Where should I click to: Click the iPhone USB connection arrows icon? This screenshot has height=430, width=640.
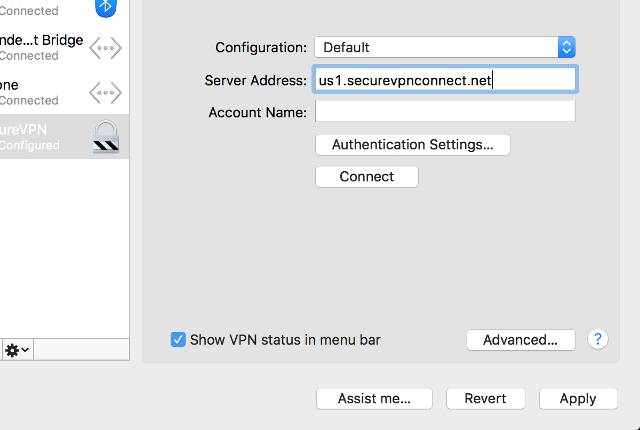106,92
